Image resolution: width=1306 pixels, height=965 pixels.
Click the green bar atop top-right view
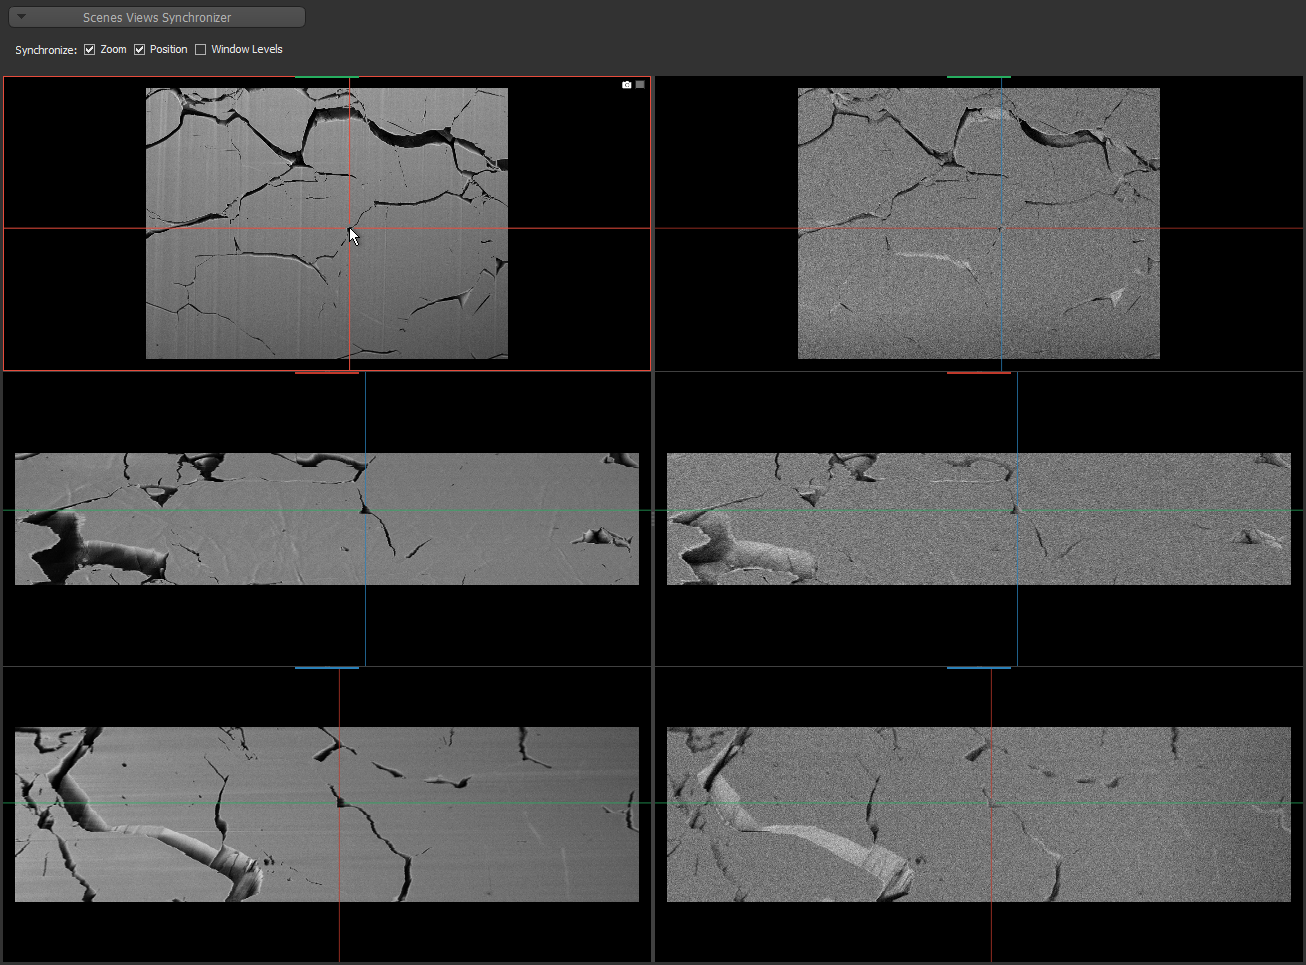tap(978, 76)
